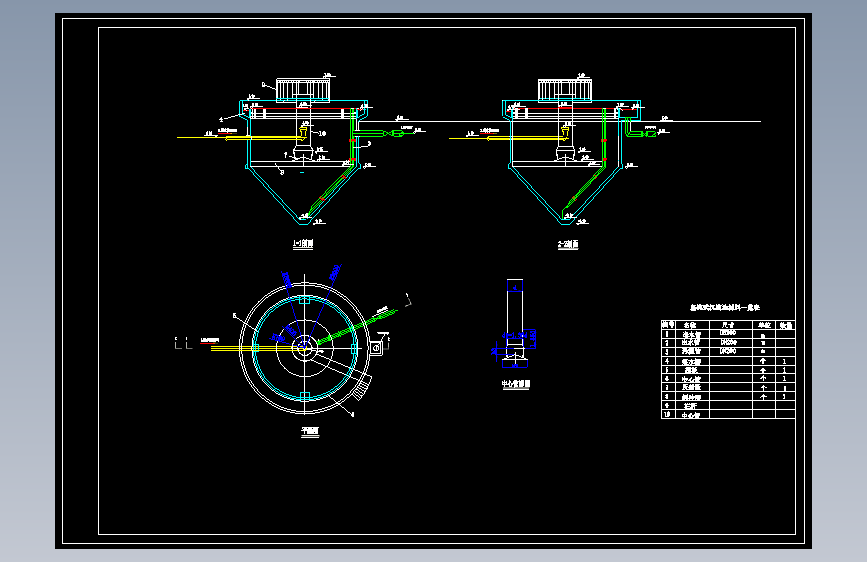Select the 出水管 name cell in row 2
This screenshot has height=562, width=867.
(x=691, y=343)
